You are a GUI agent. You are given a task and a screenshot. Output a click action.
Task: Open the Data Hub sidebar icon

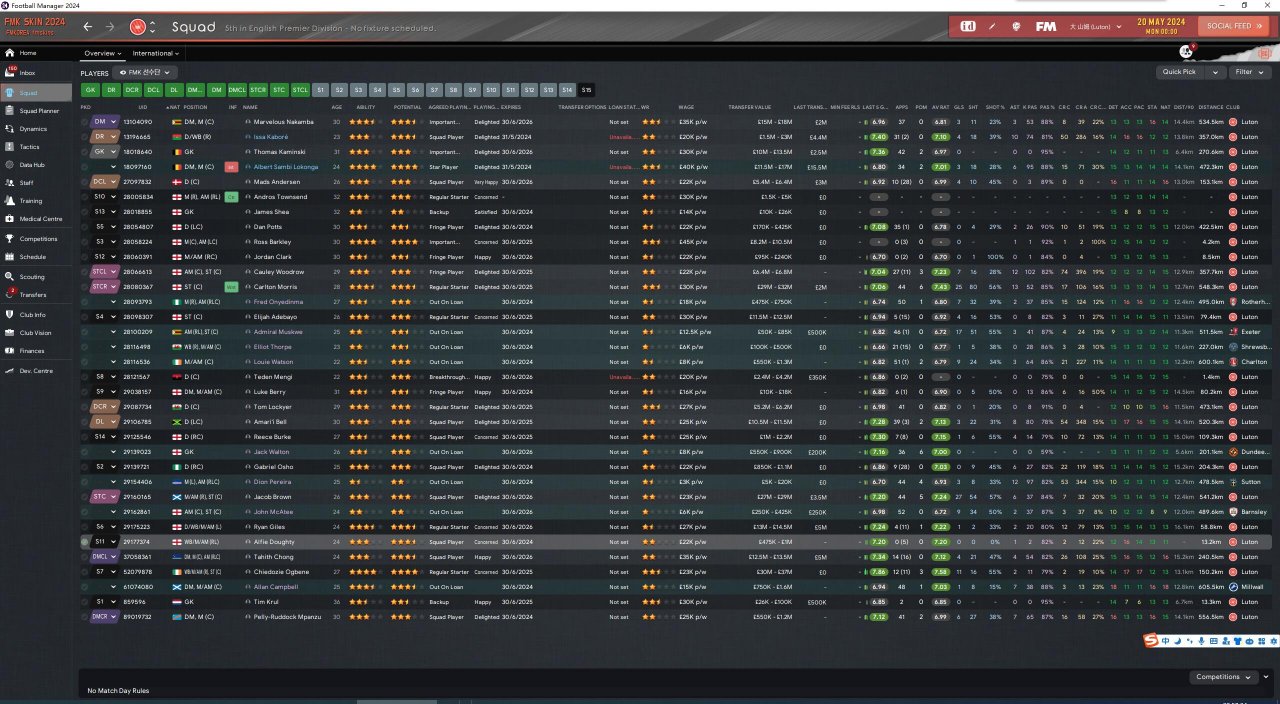coord(10,165)
